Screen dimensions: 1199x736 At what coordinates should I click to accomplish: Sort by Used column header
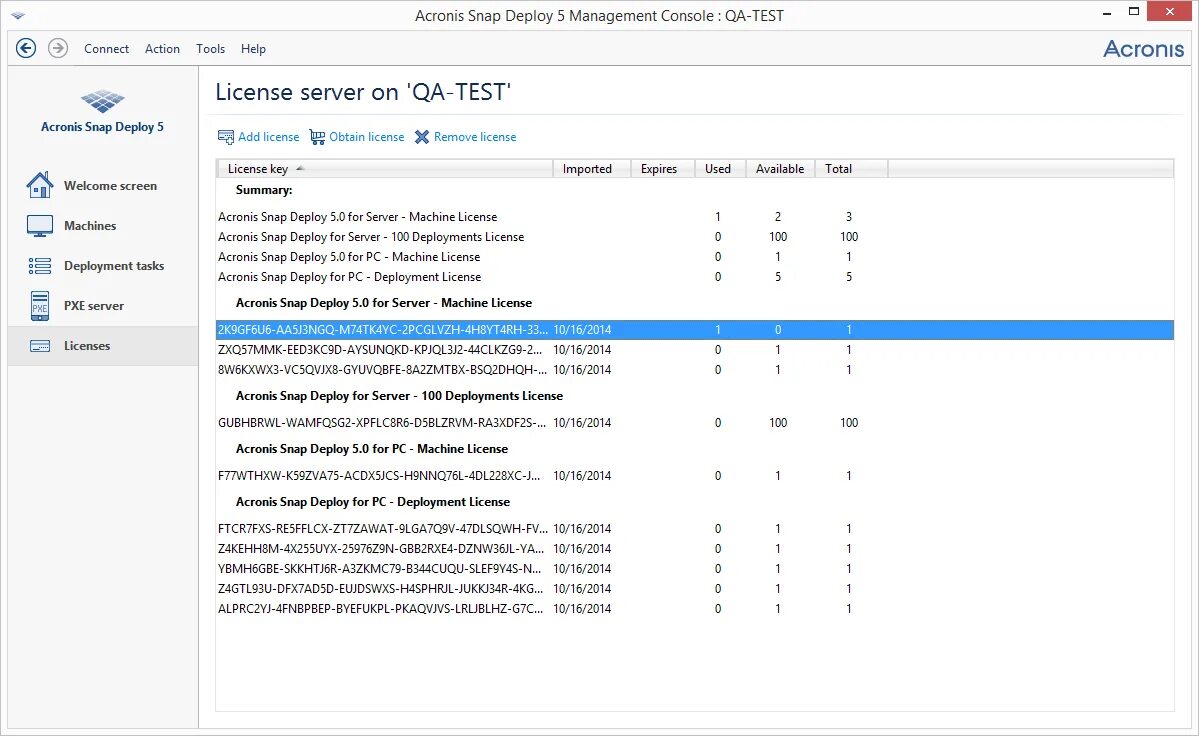pyautogui.click(x=720, y=168)
